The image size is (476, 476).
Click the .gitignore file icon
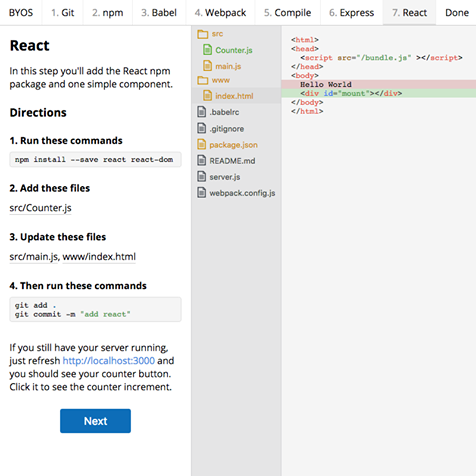202,128
